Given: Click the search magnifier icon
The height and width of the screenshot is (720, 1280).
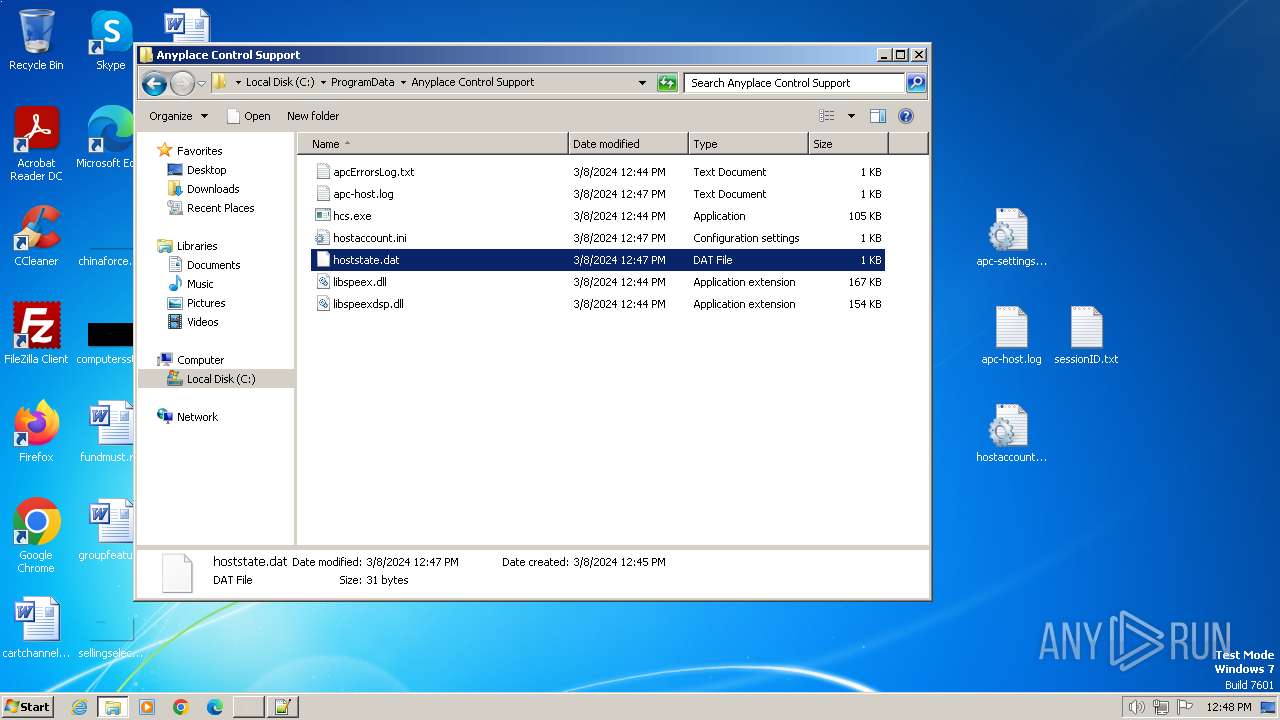Looking at the screenshot, I should click(x=916, y=83).
